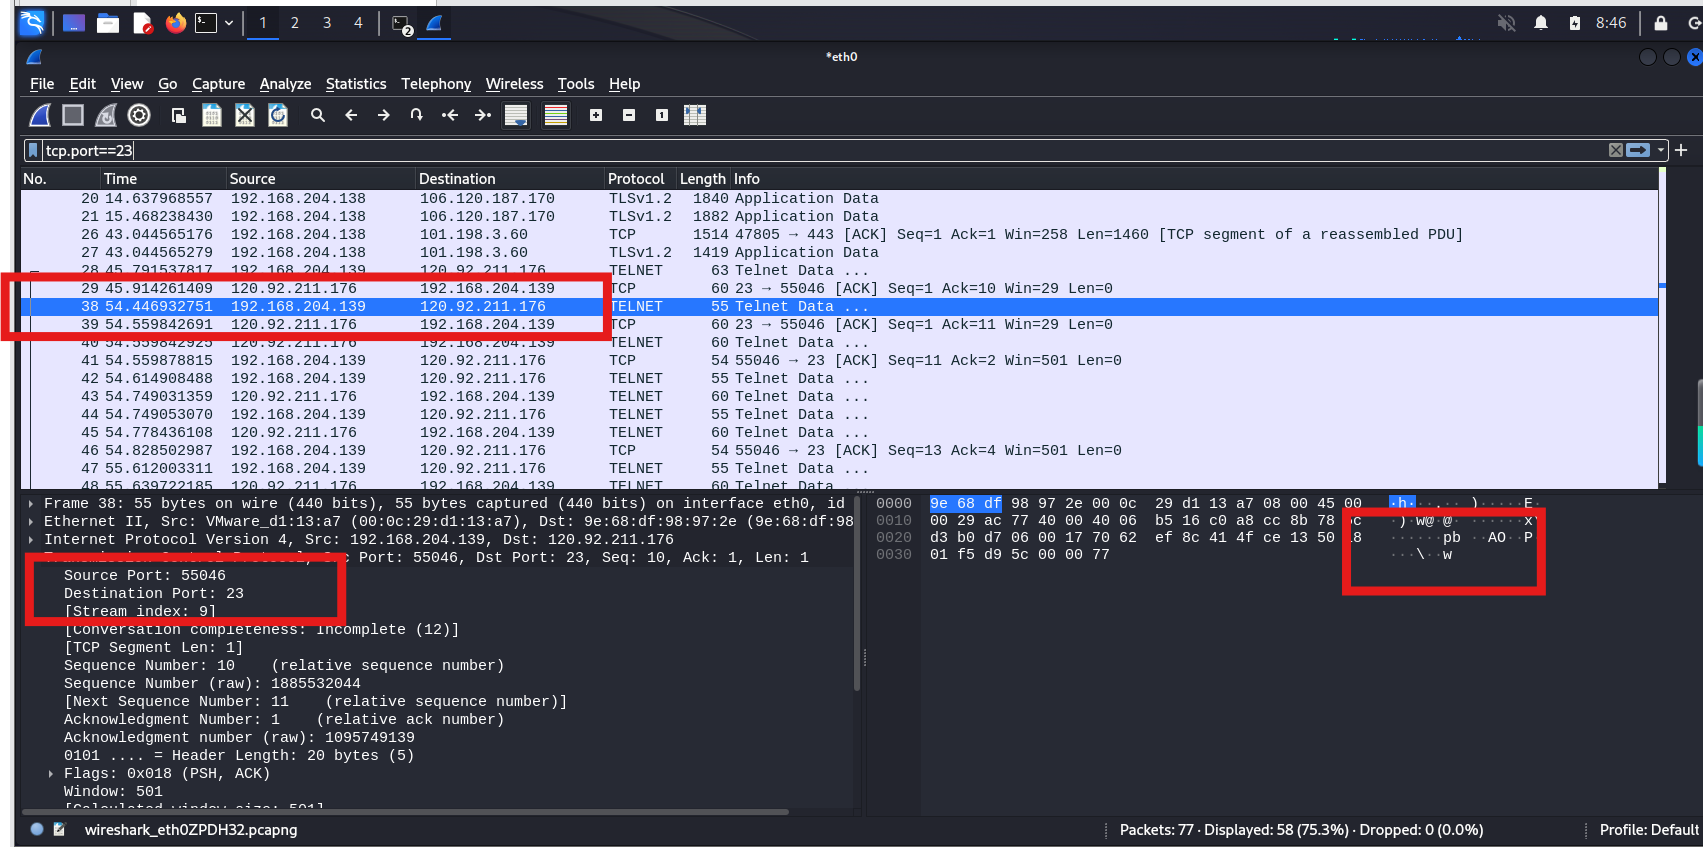Screen dimensions: 1703x847
Task: Open the Statistics menu
Action: click(356, 84)
